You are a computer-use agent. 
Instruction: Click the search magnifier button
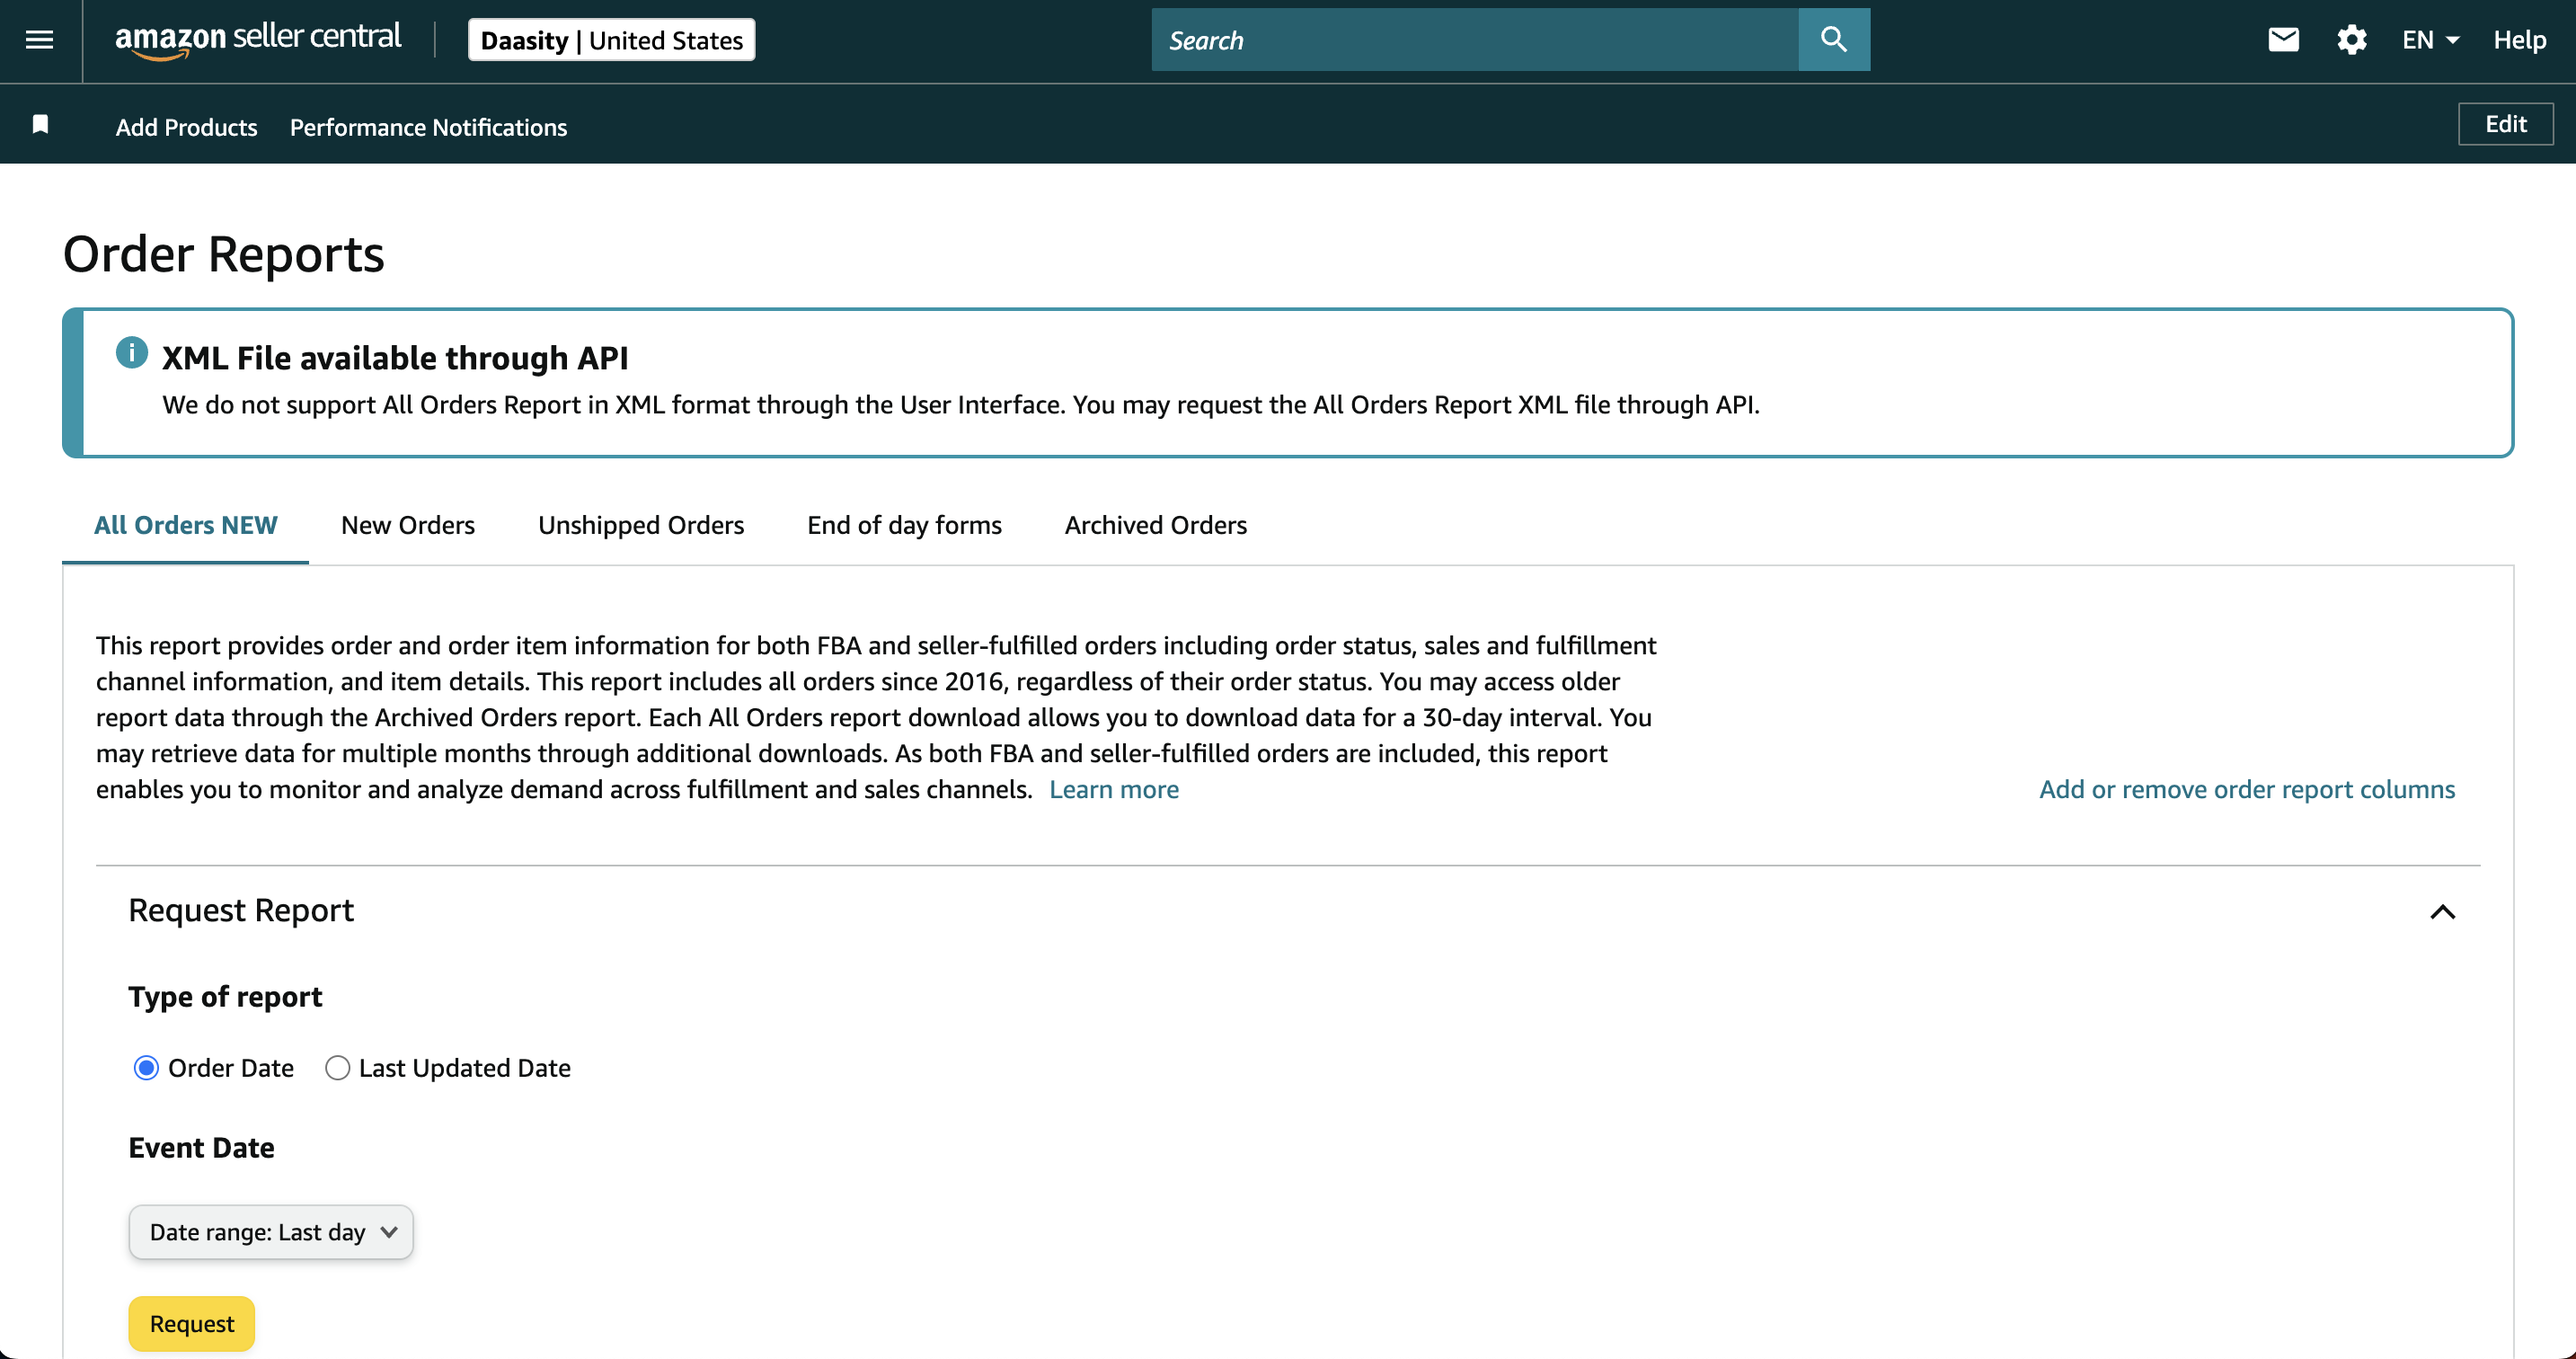click(x=1833, y=39)
